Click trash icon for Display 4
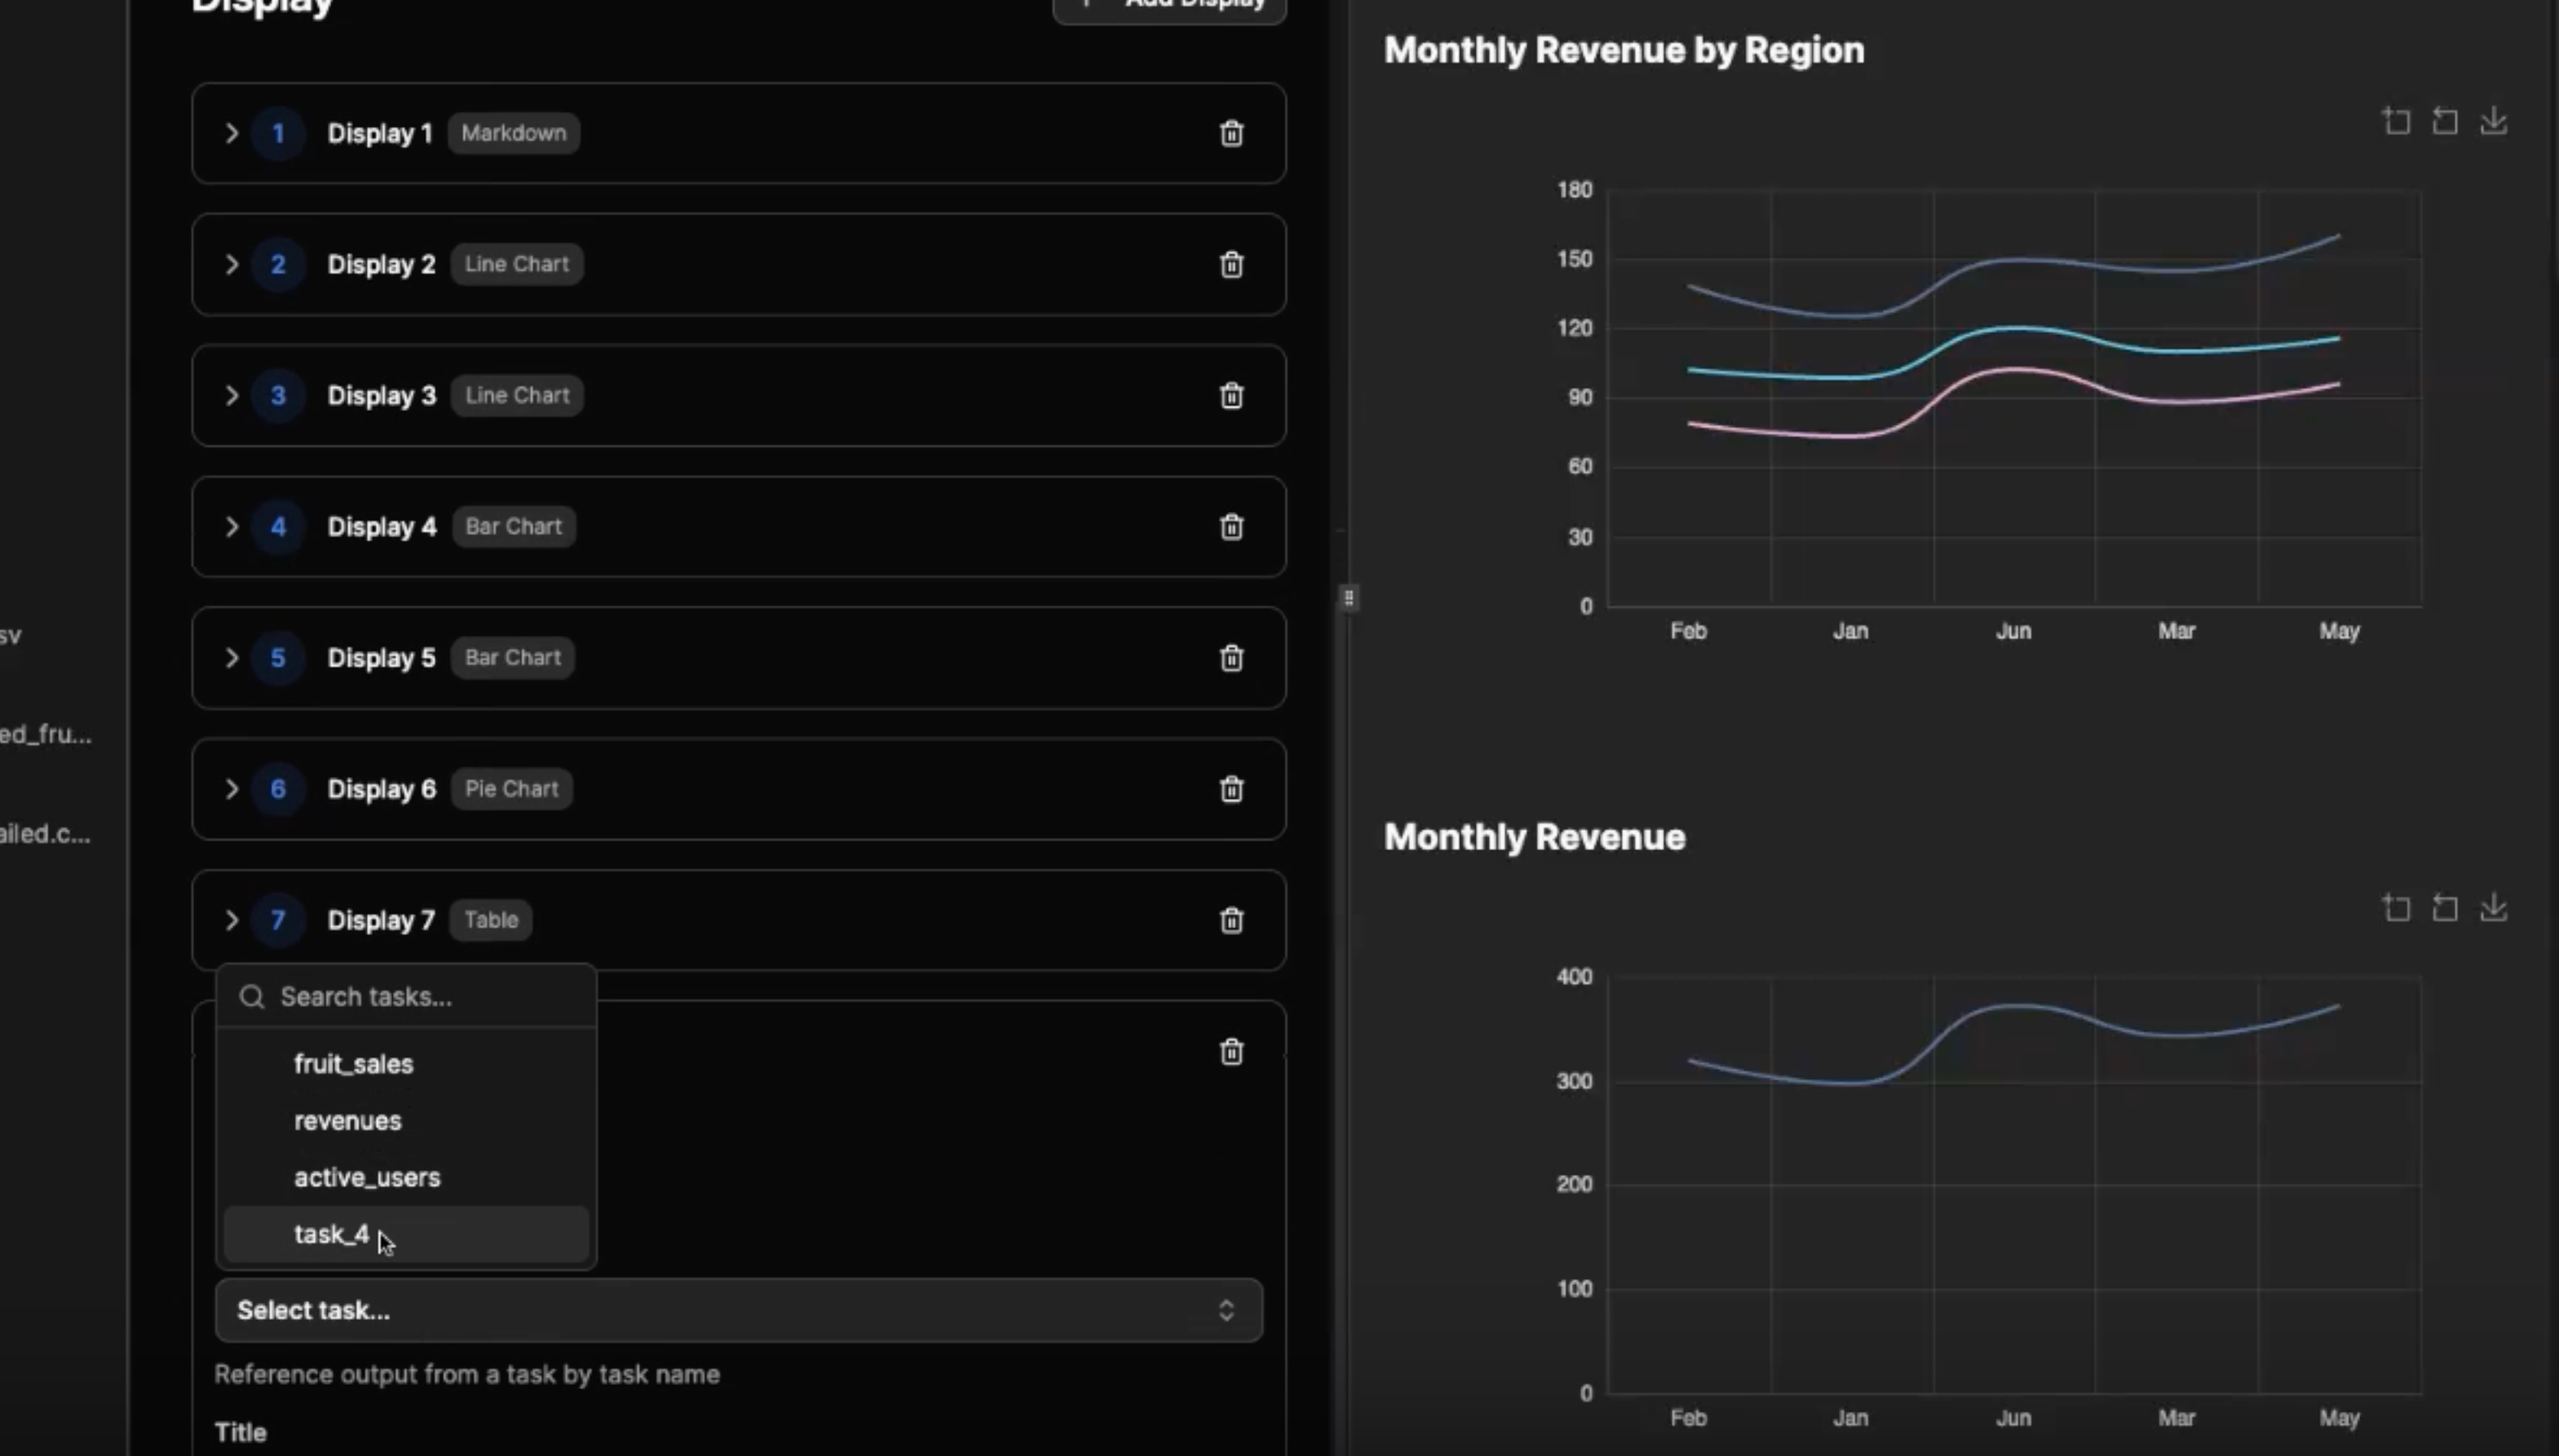2559x1456 pixels. (x=1231, y=526)
